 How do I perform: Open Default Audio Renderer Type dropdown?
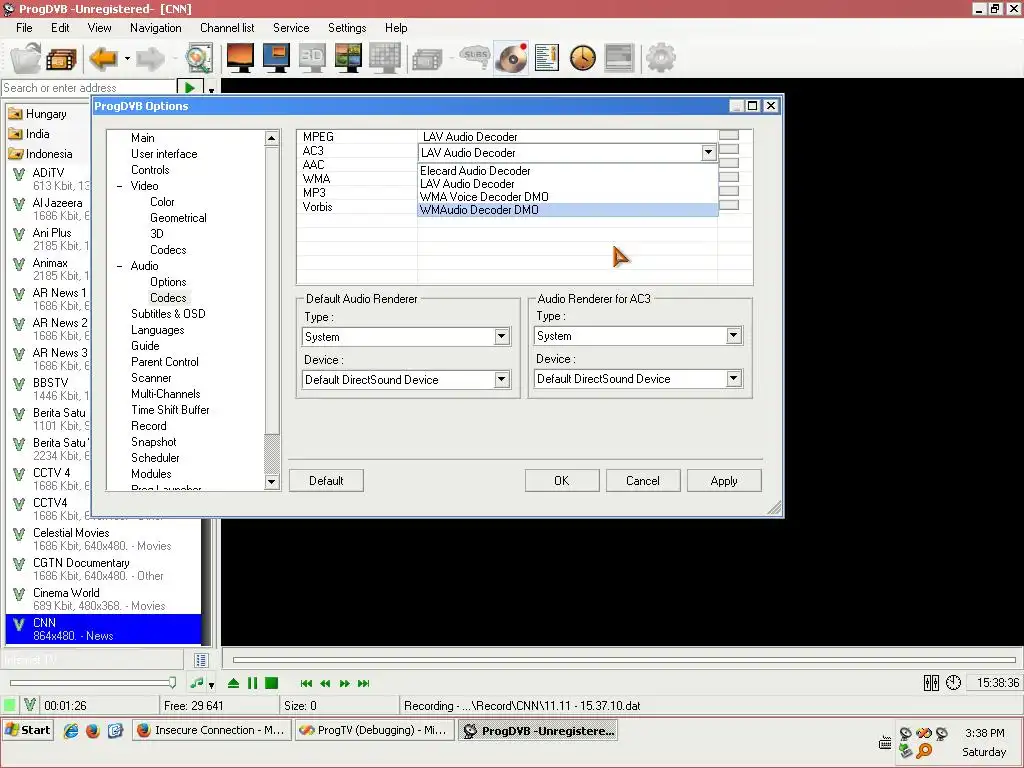[502, 336]
